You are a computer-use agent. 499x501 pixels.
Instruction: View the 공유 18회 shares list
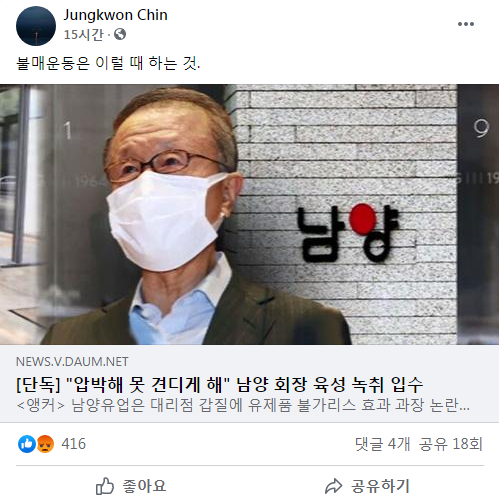450,444
